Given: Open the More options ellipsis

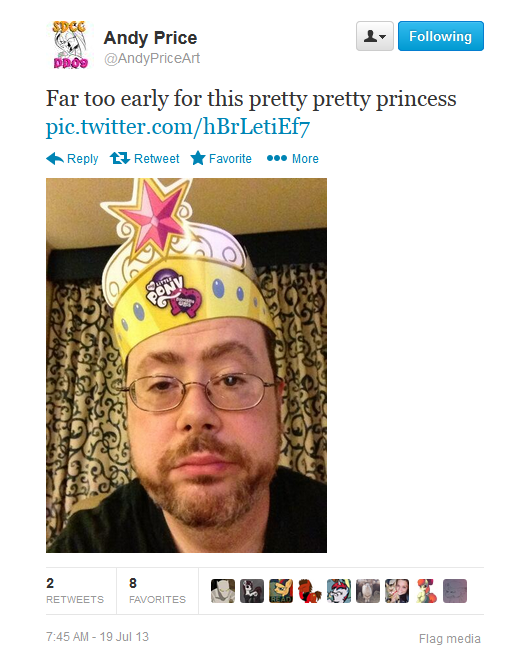Looking at the screenshot, I should tap(276, 158).
